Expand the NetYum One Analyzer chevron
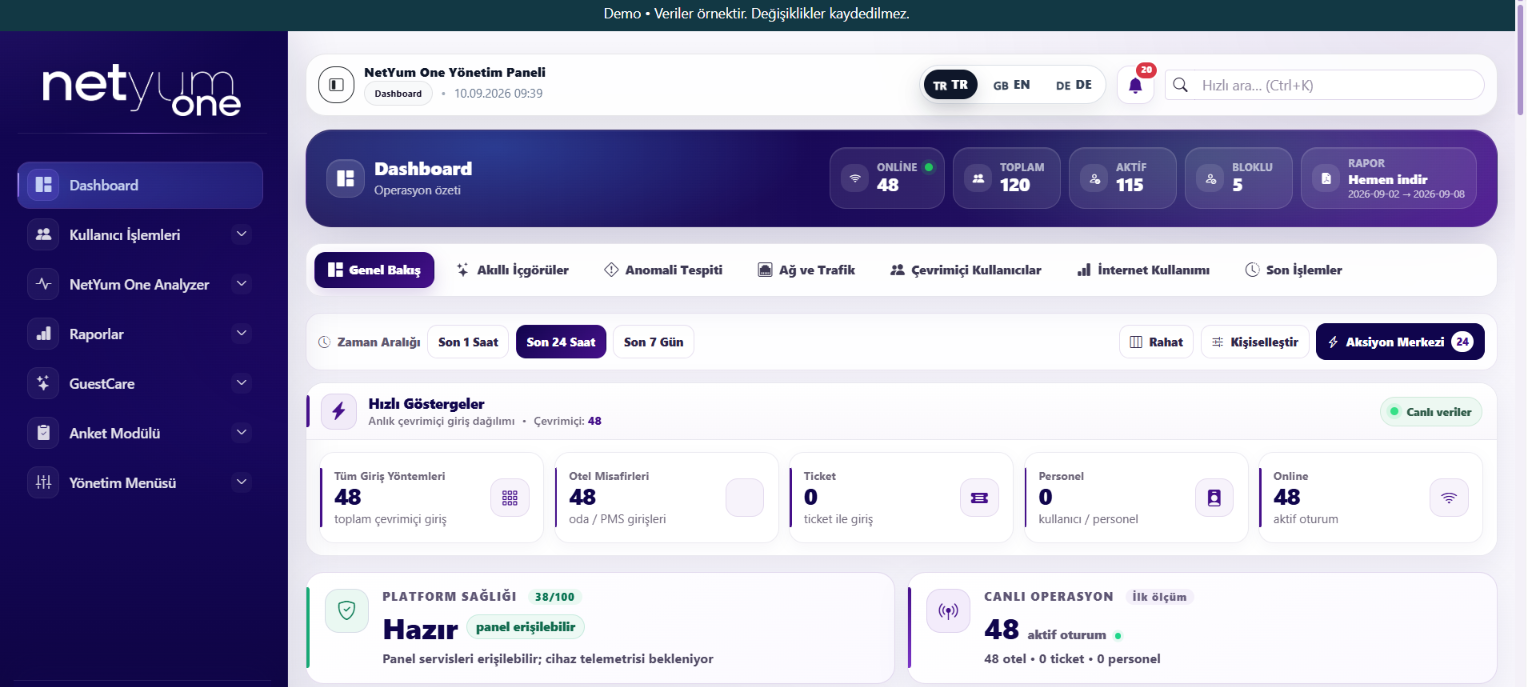 (240, 284)
